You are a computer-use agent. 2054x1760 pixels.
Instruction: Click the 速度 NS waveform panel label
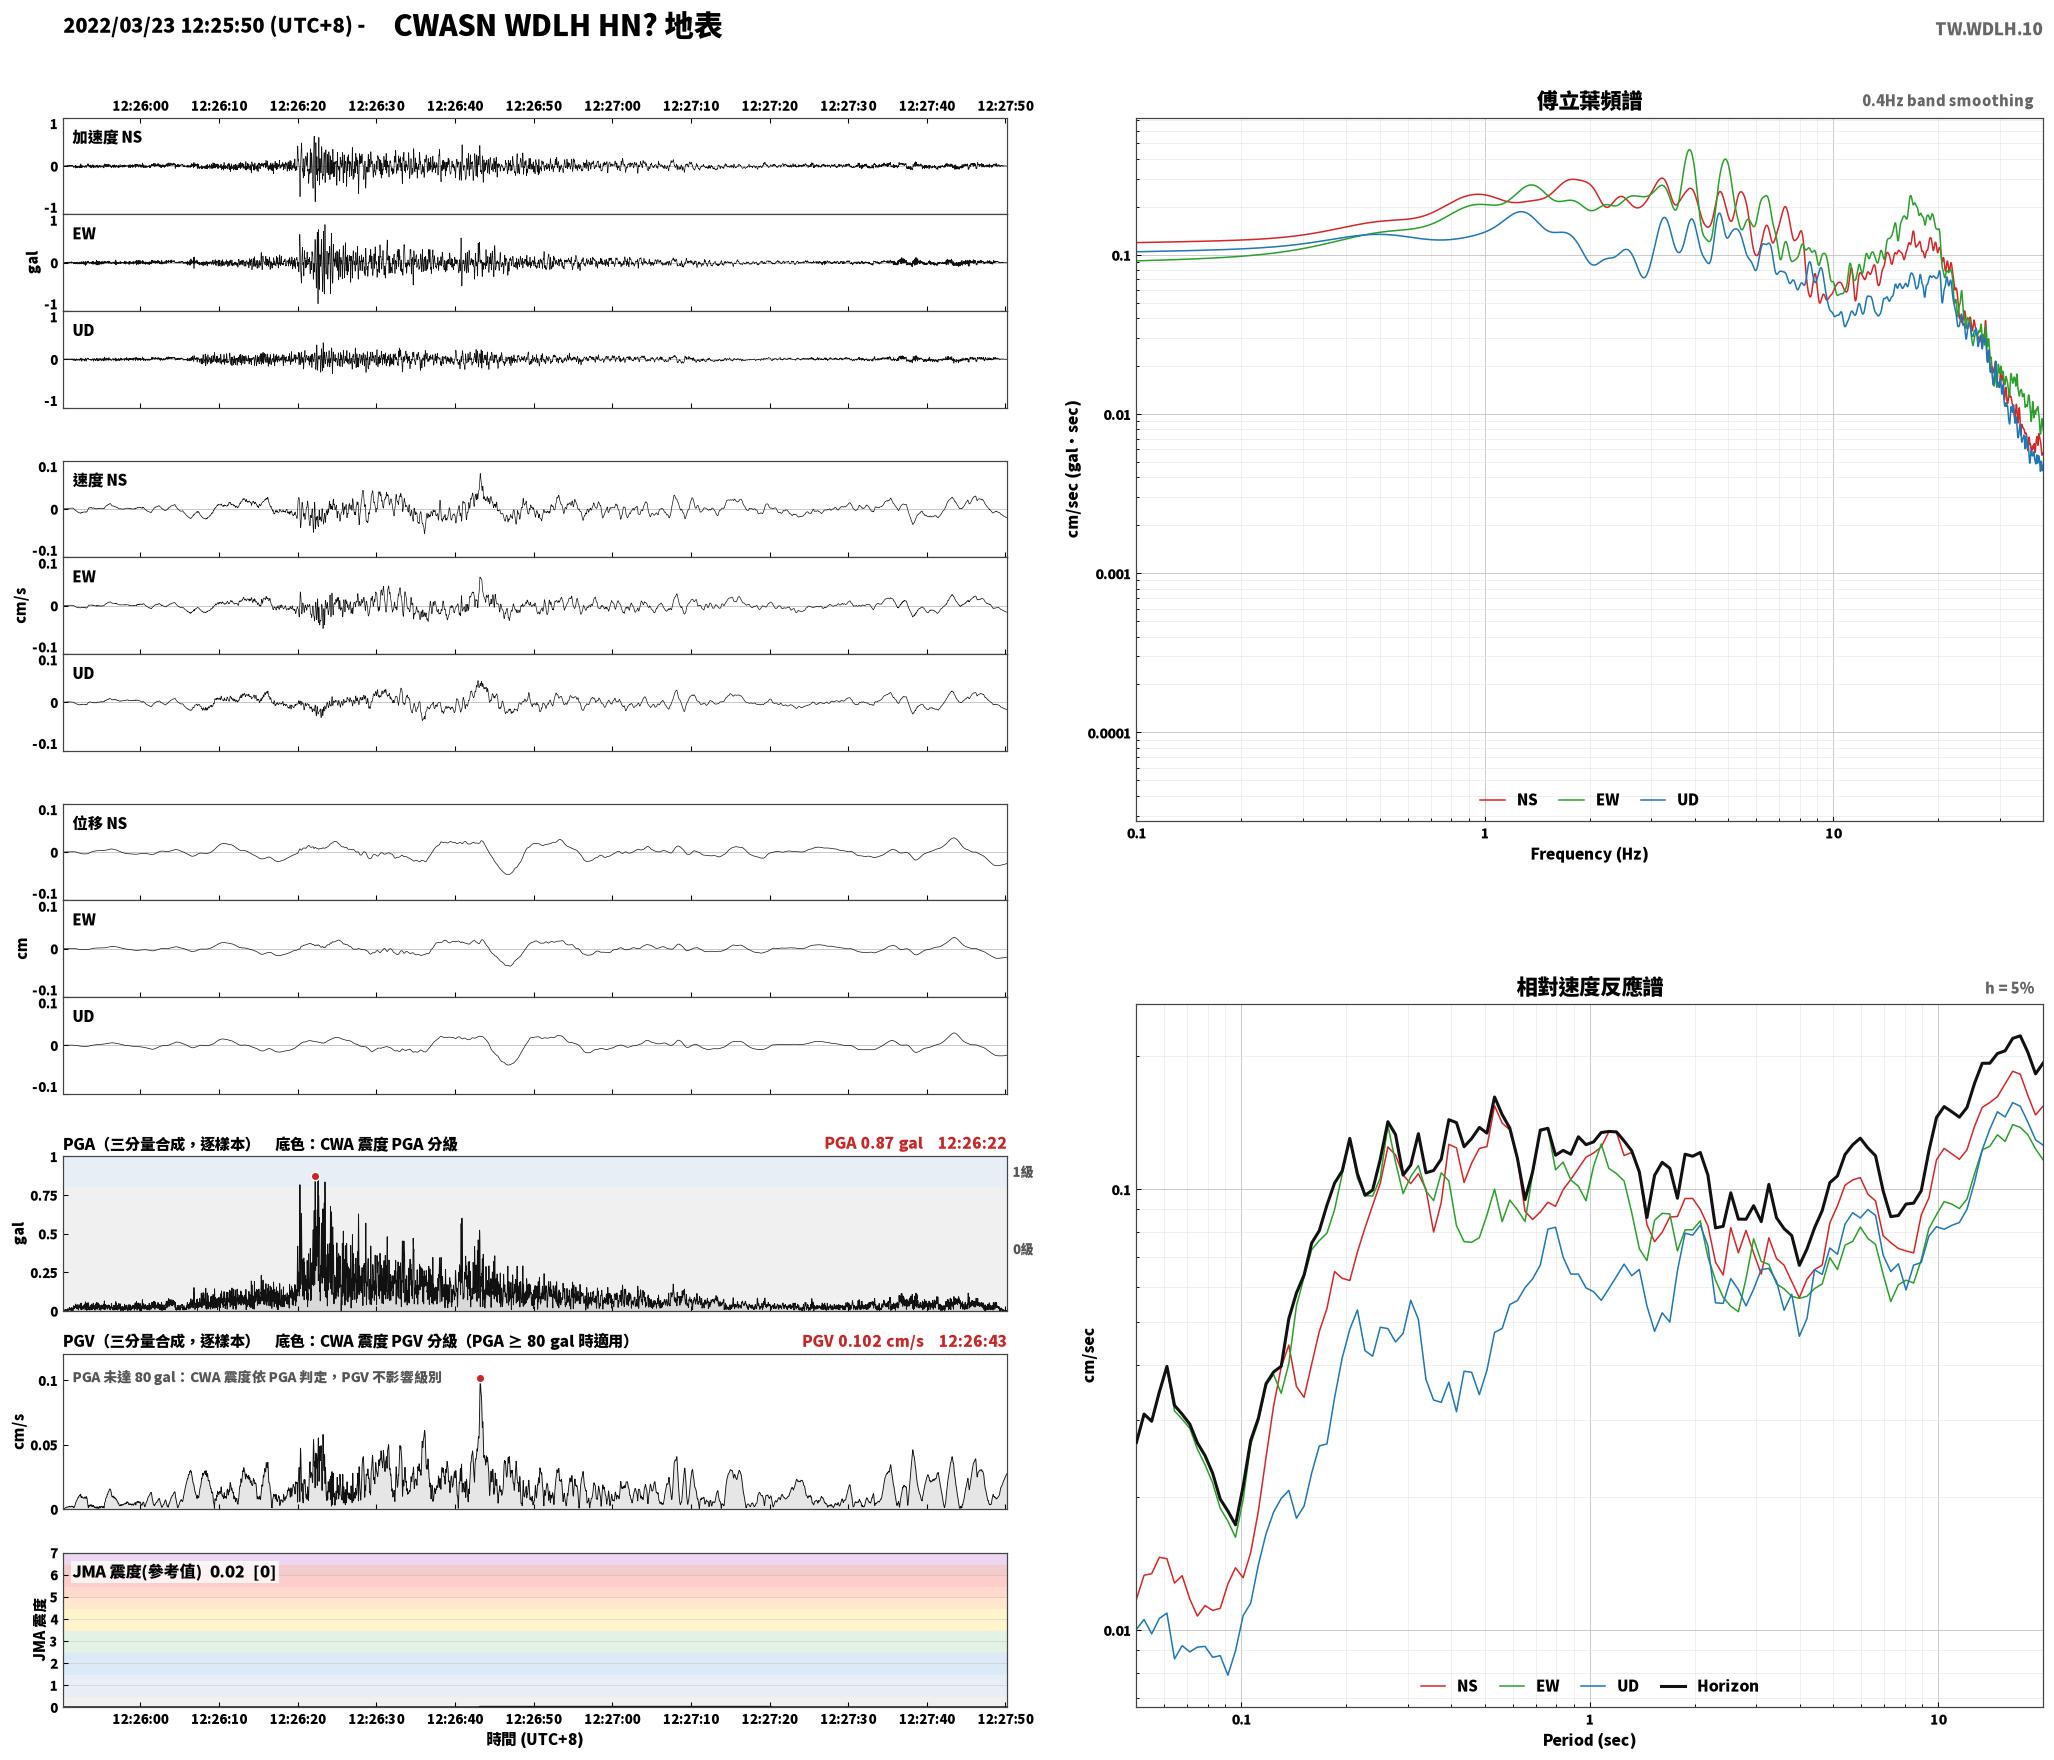100,480
